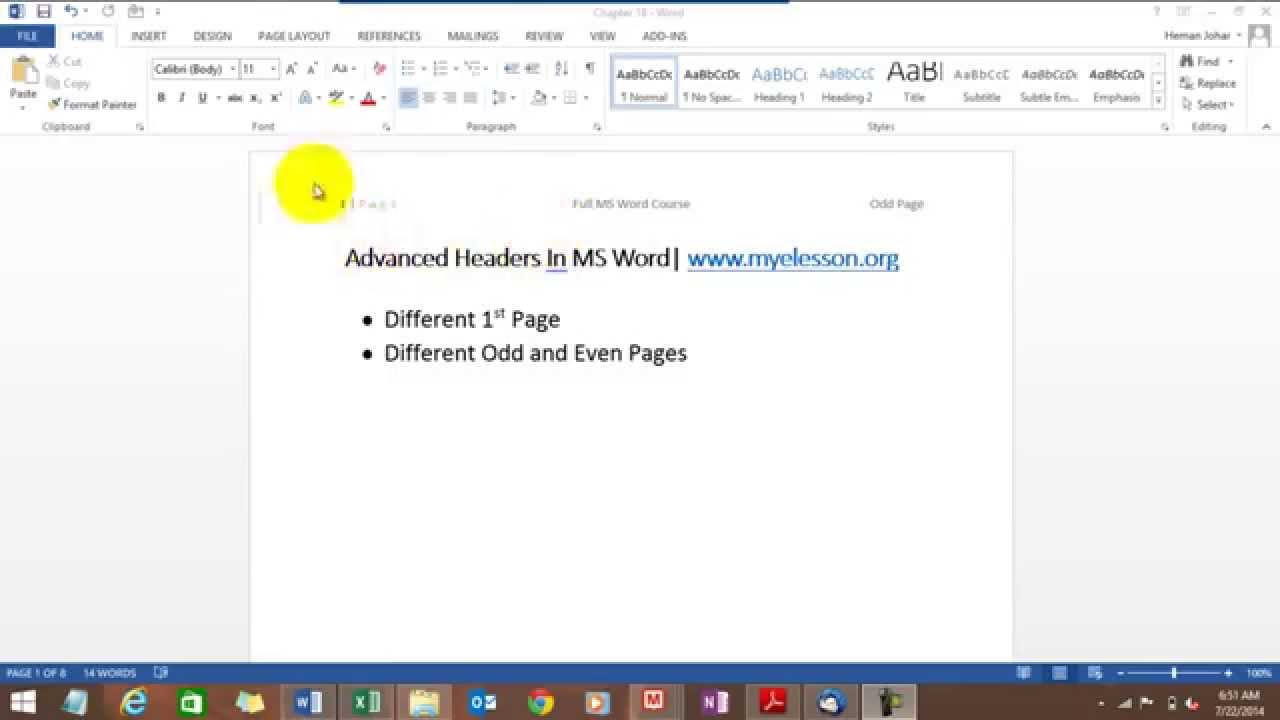The width and height of the screenshot is (1280, 720).
Task: Open Google Chrome from the taskbar
Action: click(541, 702)
